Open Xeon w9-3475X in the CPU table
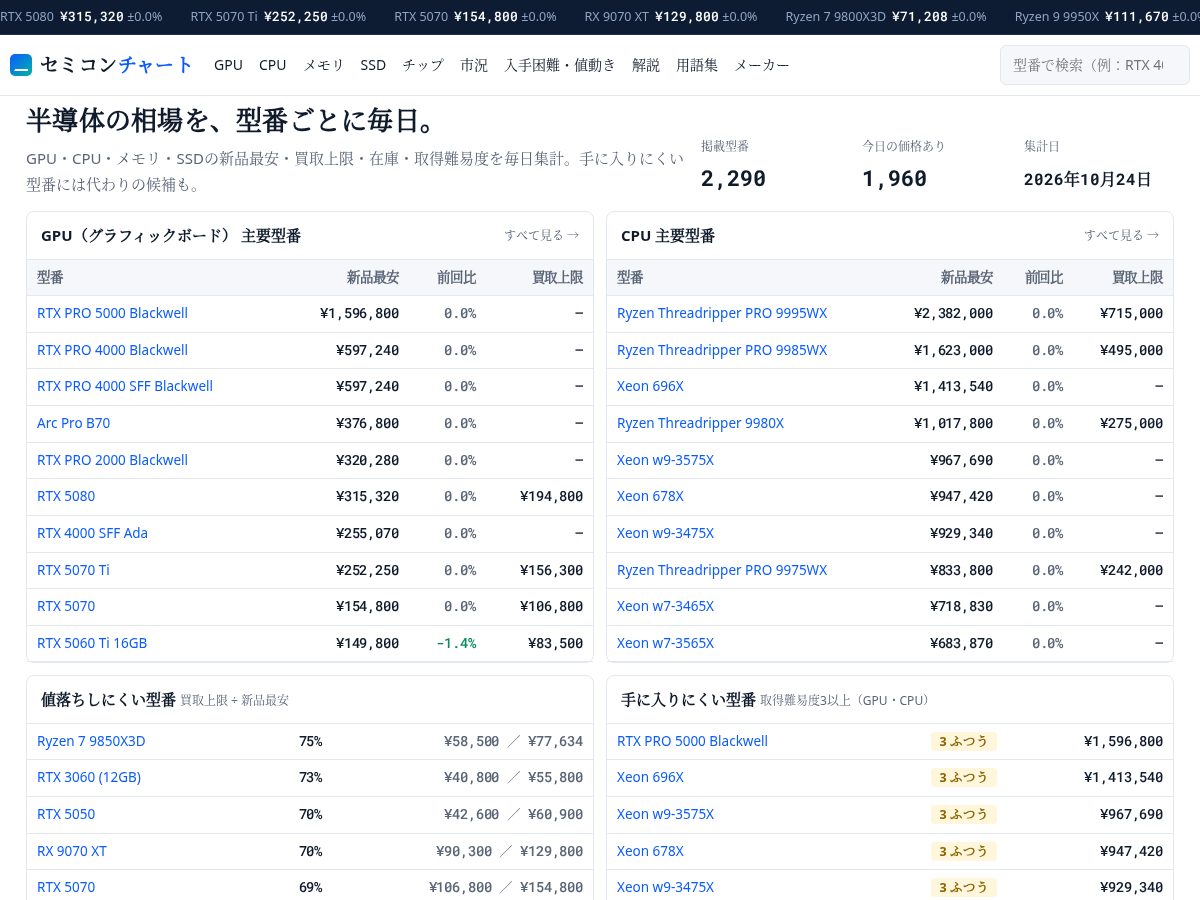 point(665,533)
